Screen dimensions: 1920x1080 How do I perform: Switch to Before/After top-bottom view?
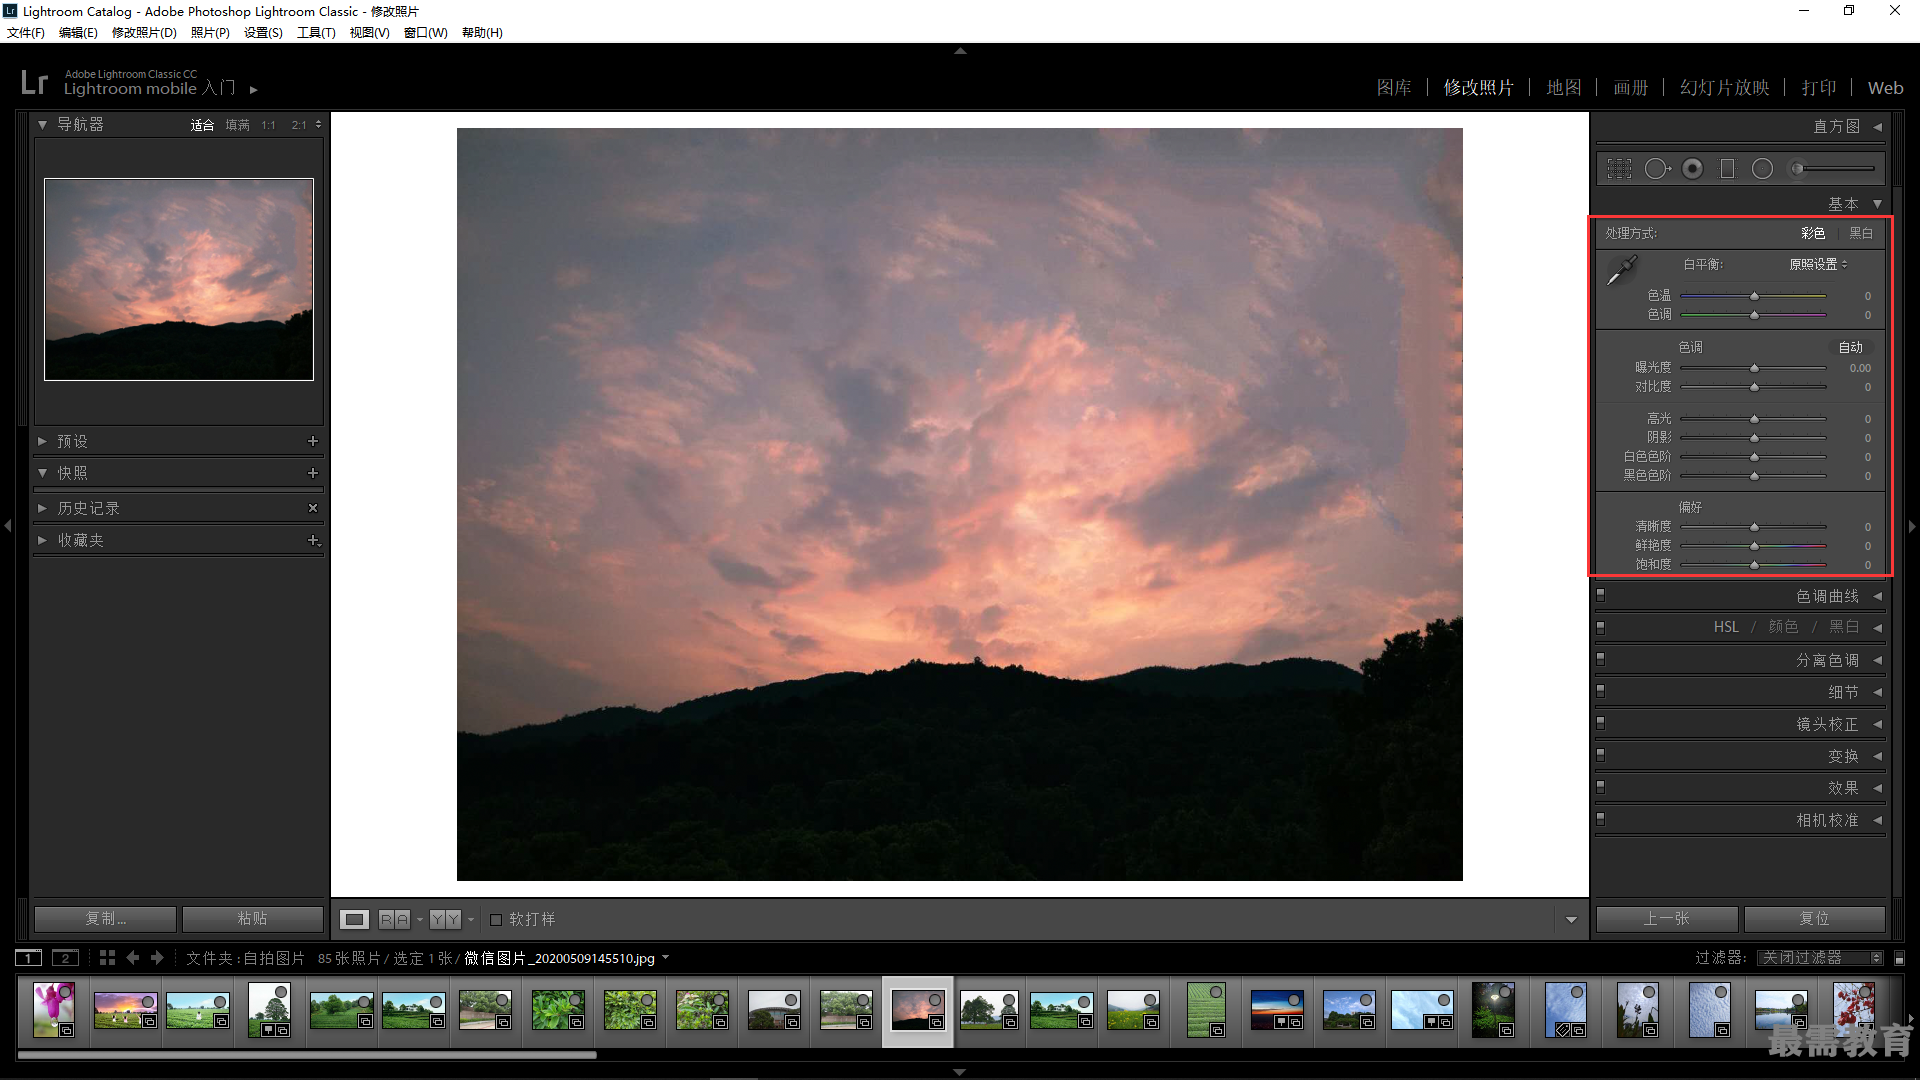point(445,919)
